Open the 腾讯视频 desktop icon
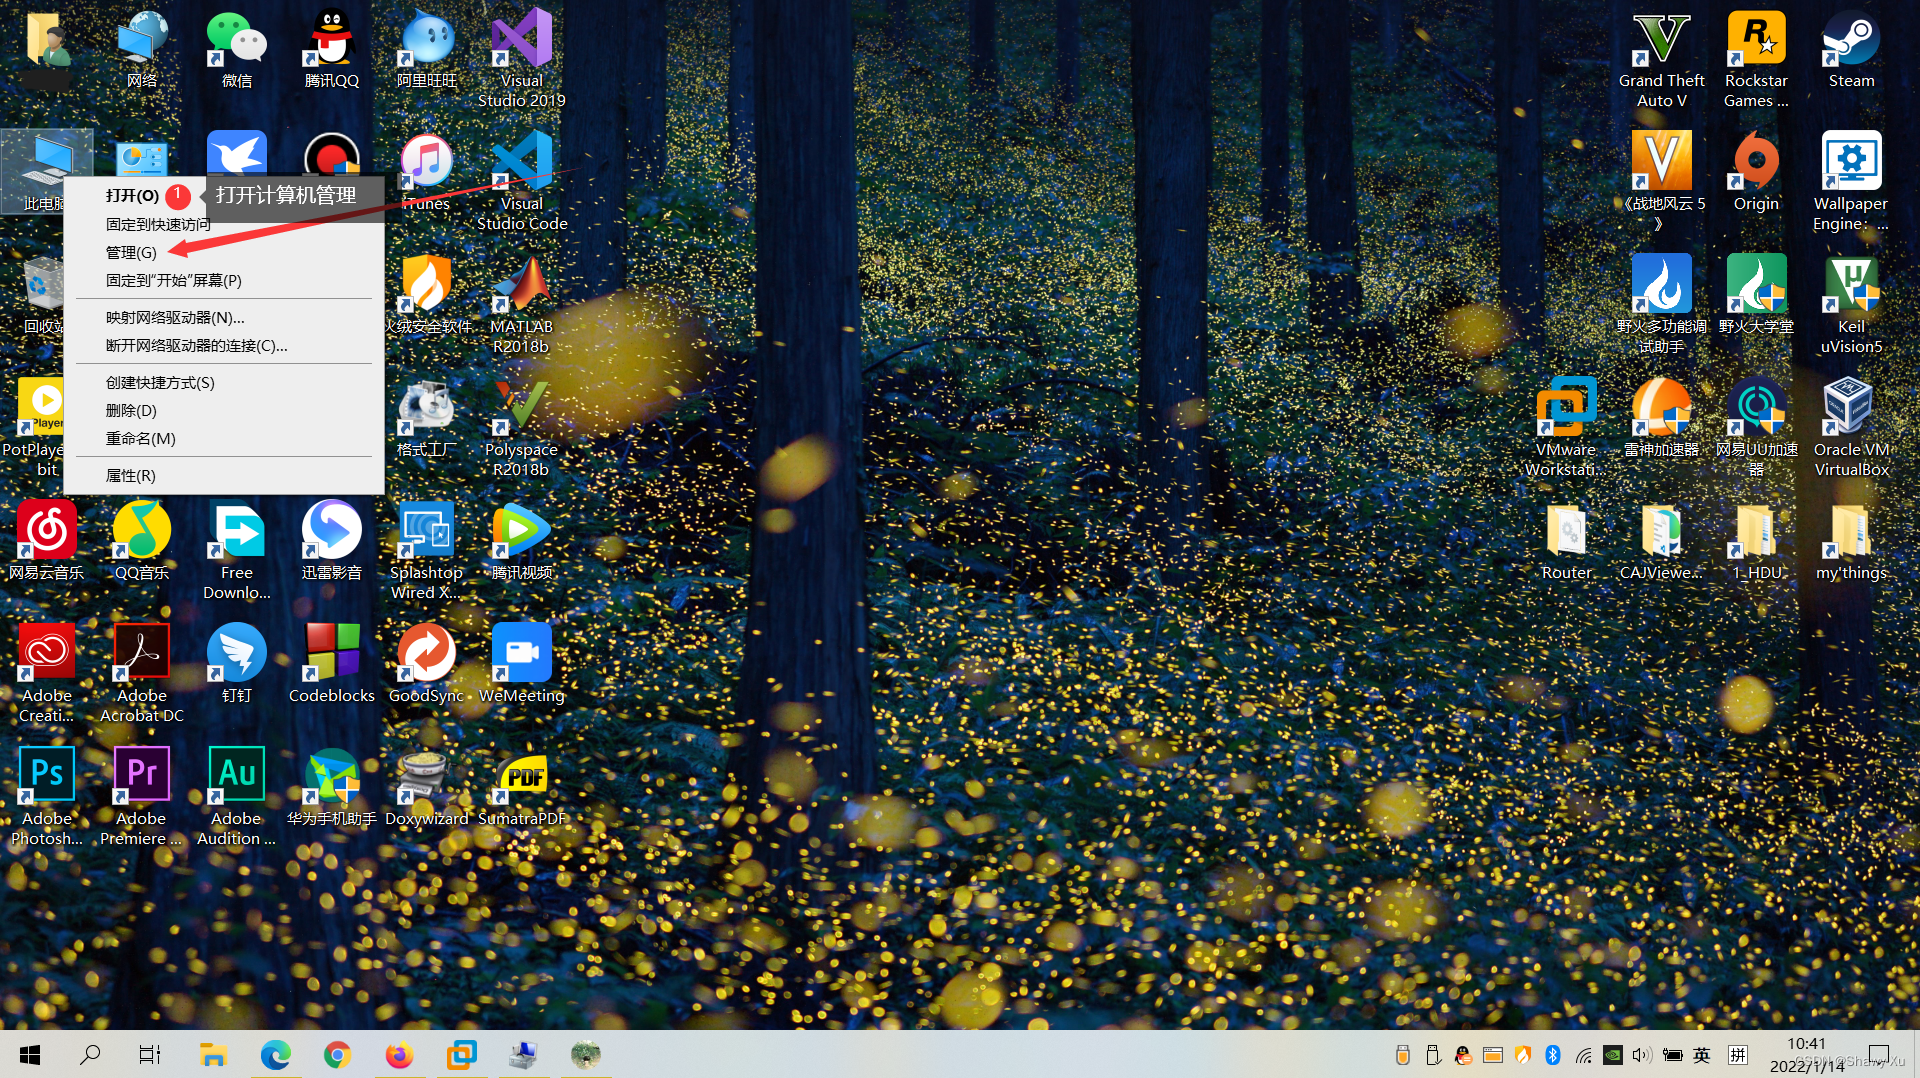Screen dimensions: 1920x1078 click(522, 541)
